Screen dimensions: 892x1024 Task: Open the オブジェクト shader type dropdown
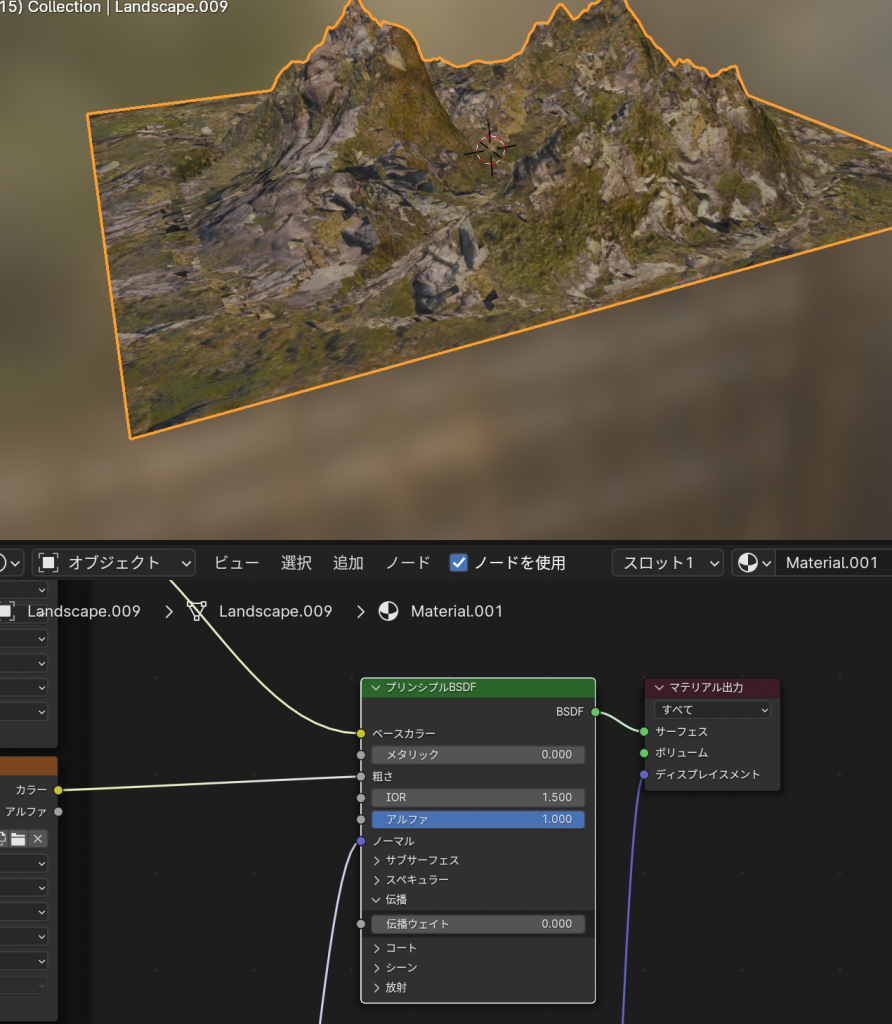[113, 563]
